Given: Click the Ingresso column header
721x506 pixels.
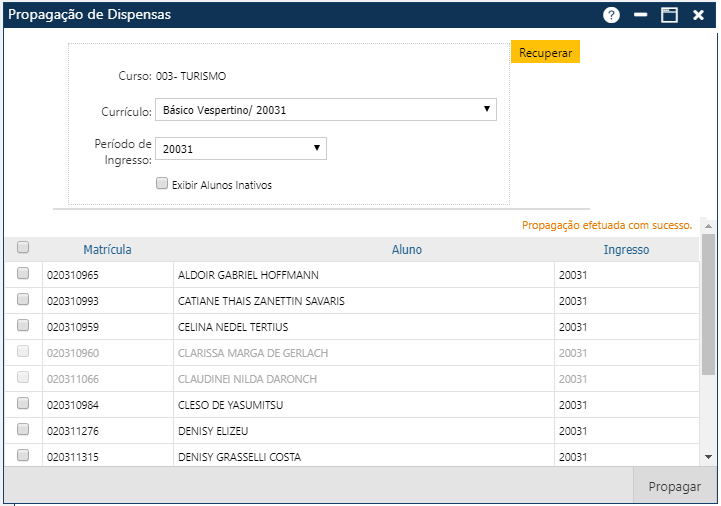Looking at the screenshot, I should (x=626, y=250).
